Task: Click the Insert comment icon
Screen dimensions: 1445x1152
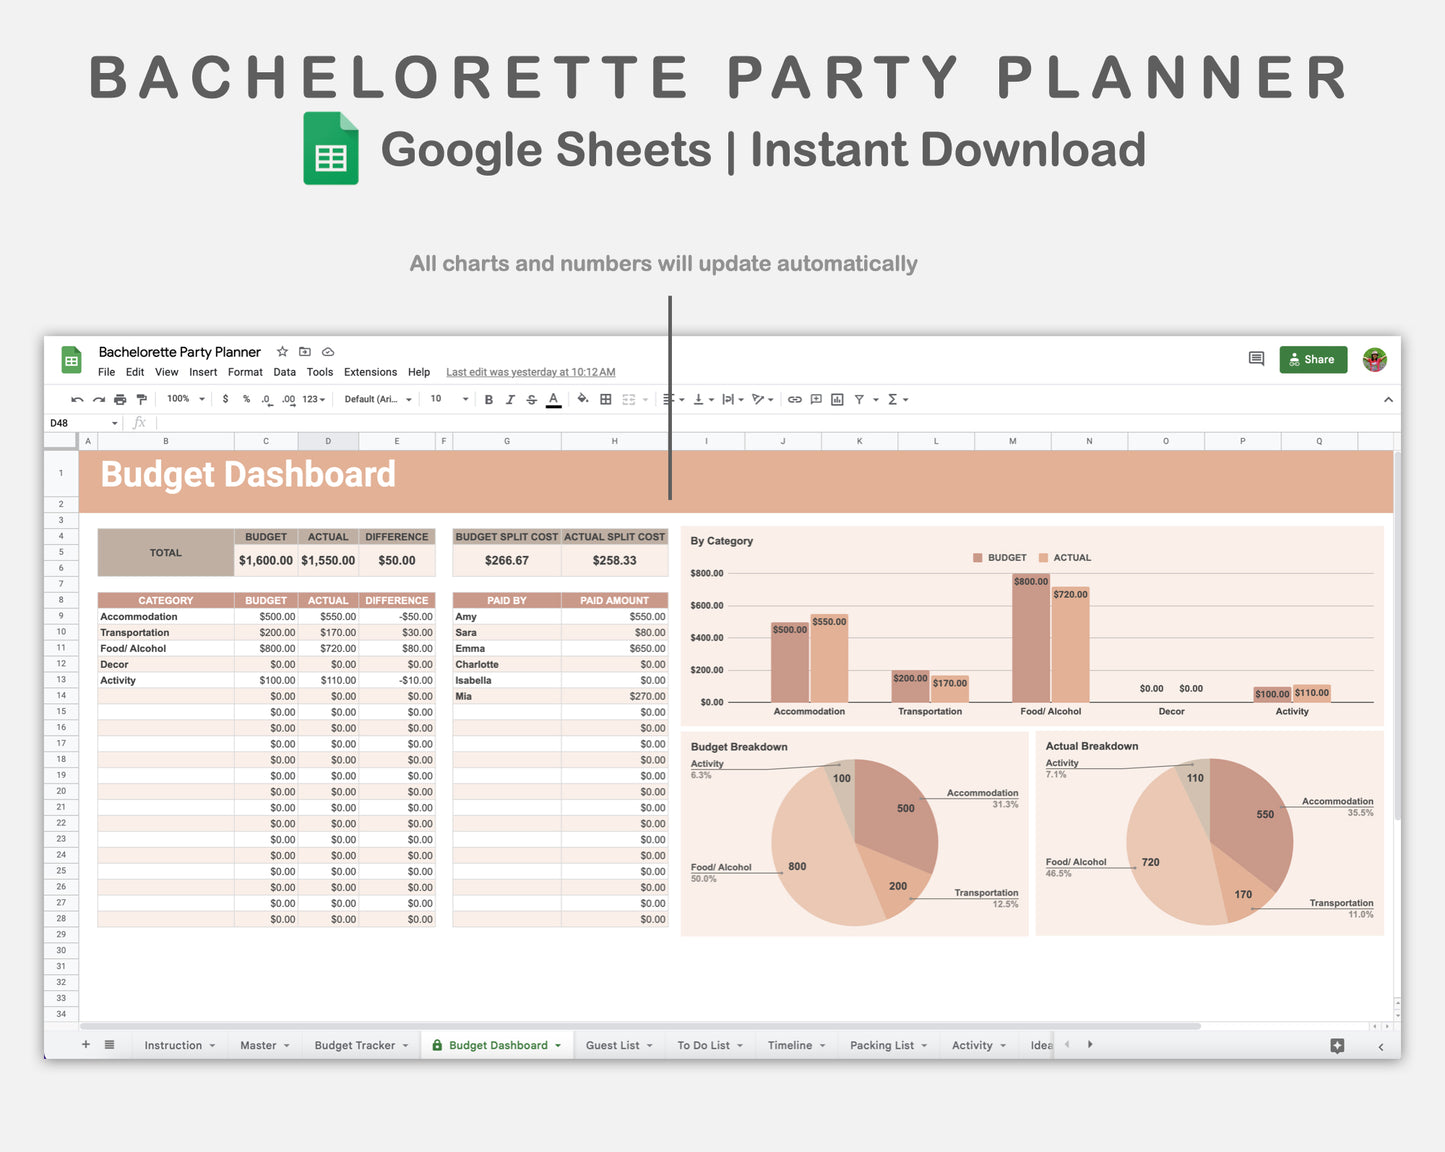Action: click(x=816, y=399)
